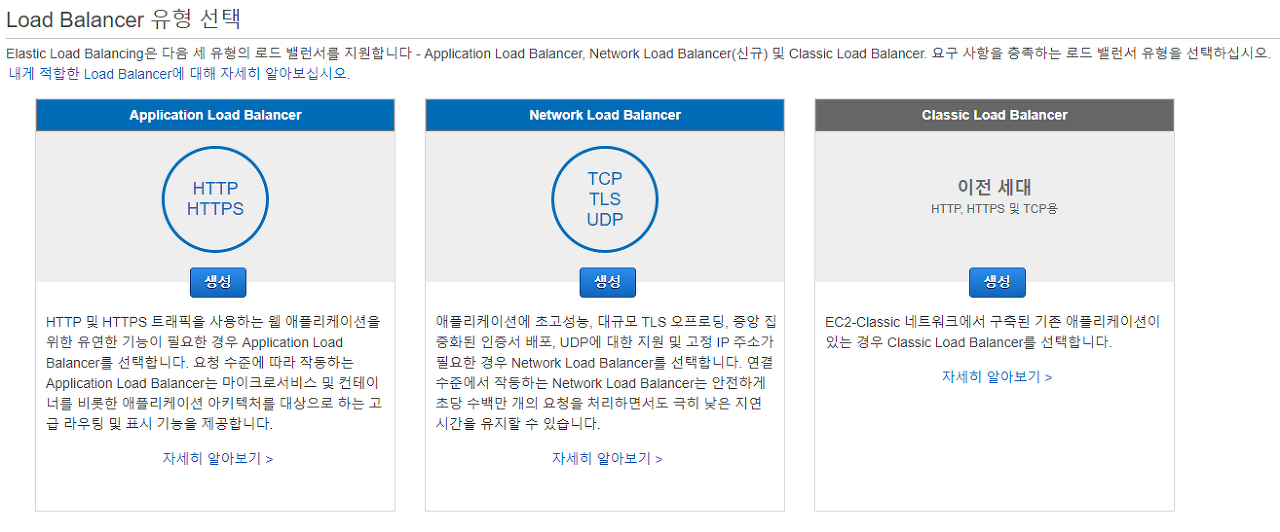Click 생성 button under Network Load Balancer

(607, 282)
